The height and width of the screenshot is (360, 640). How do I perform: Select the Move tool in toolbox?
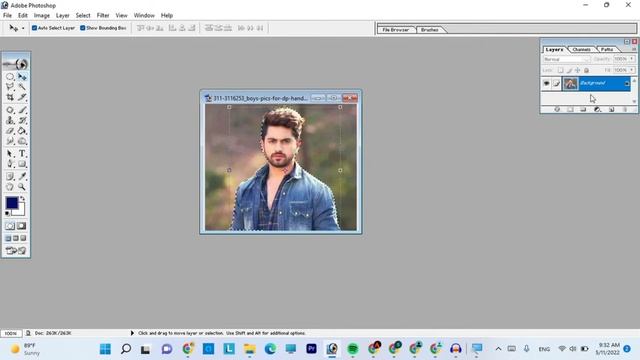tap(22, 76)
